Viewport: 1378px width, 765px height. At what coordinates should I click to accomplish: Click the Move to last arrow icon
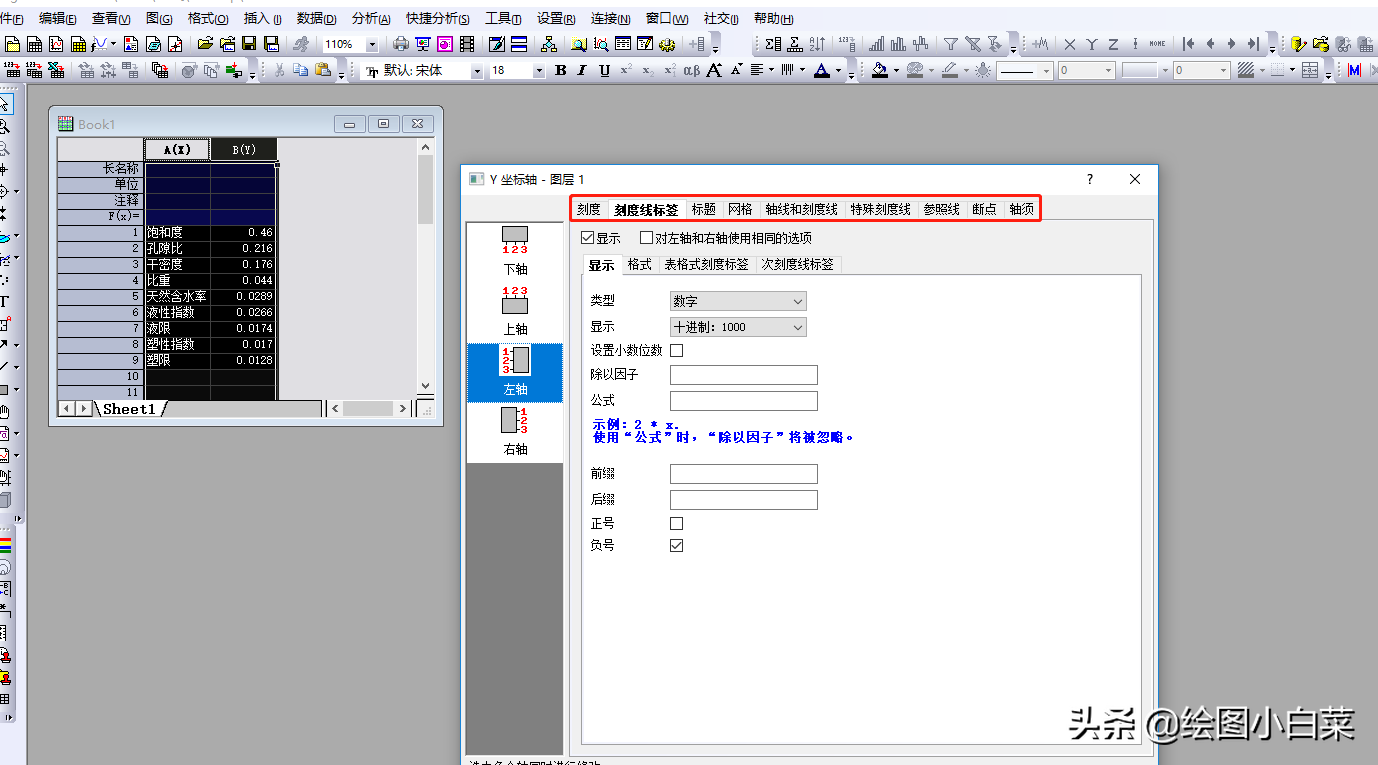pos(1254,44)
